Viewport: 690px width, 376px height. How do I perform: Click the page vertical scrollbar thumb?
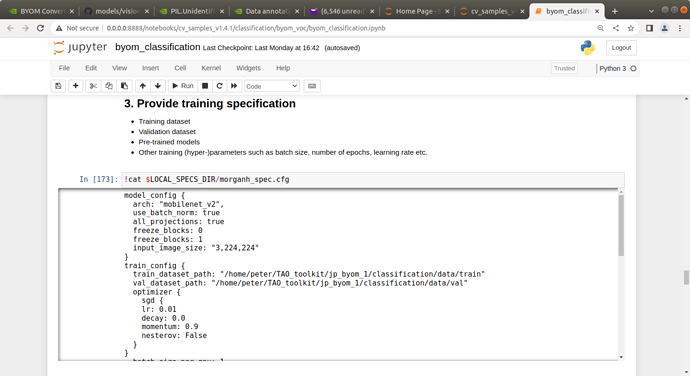click(686, 278)
